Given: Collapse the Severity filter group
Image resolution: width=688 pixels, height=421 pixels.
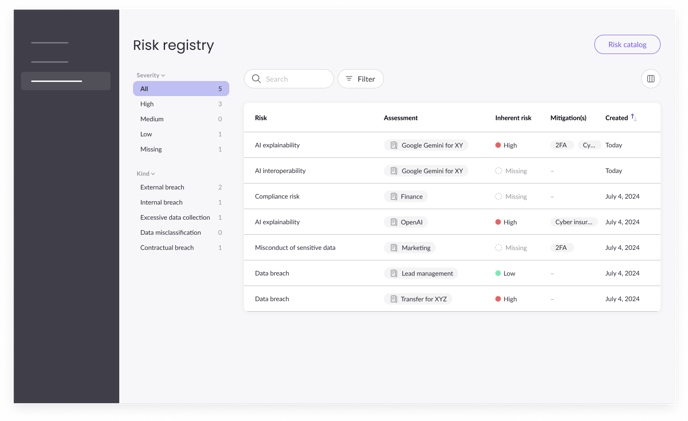Looking at the screenshot, I should (x=150, y=75).
